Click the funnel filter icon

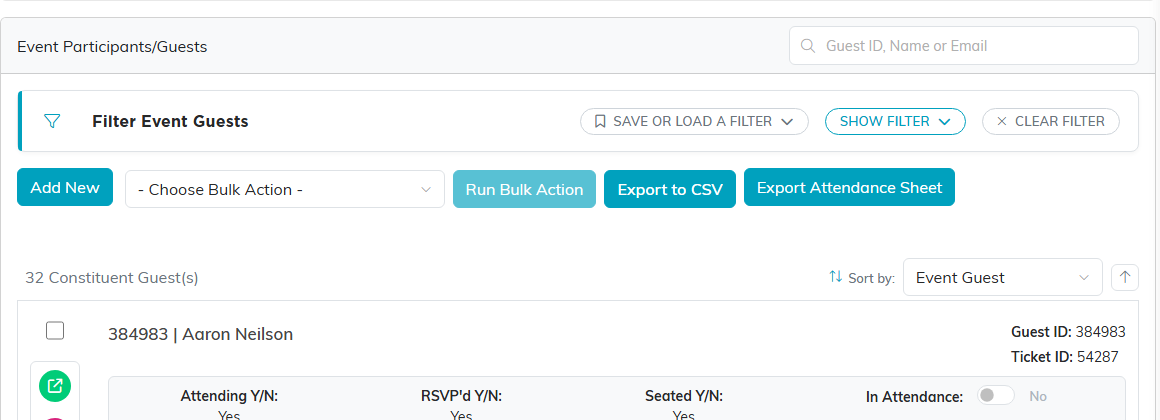(x=51, y=121)
